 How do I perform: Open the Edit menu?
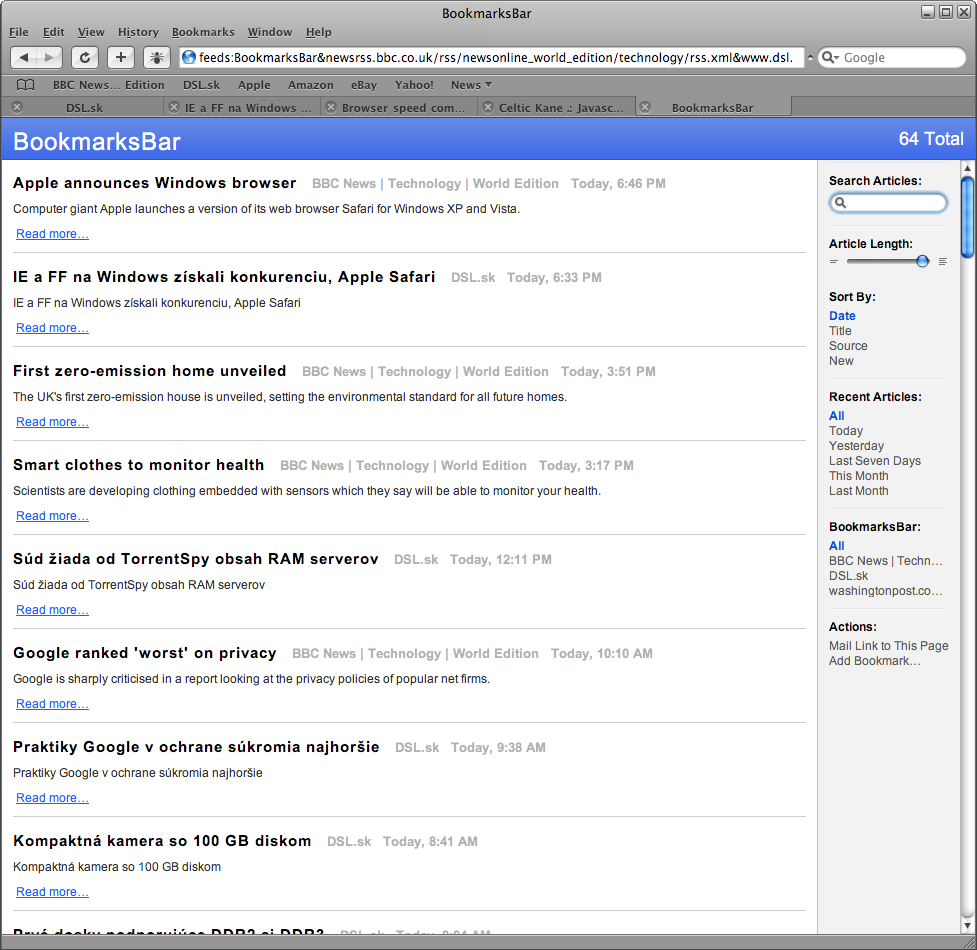[x=54, y=32]
